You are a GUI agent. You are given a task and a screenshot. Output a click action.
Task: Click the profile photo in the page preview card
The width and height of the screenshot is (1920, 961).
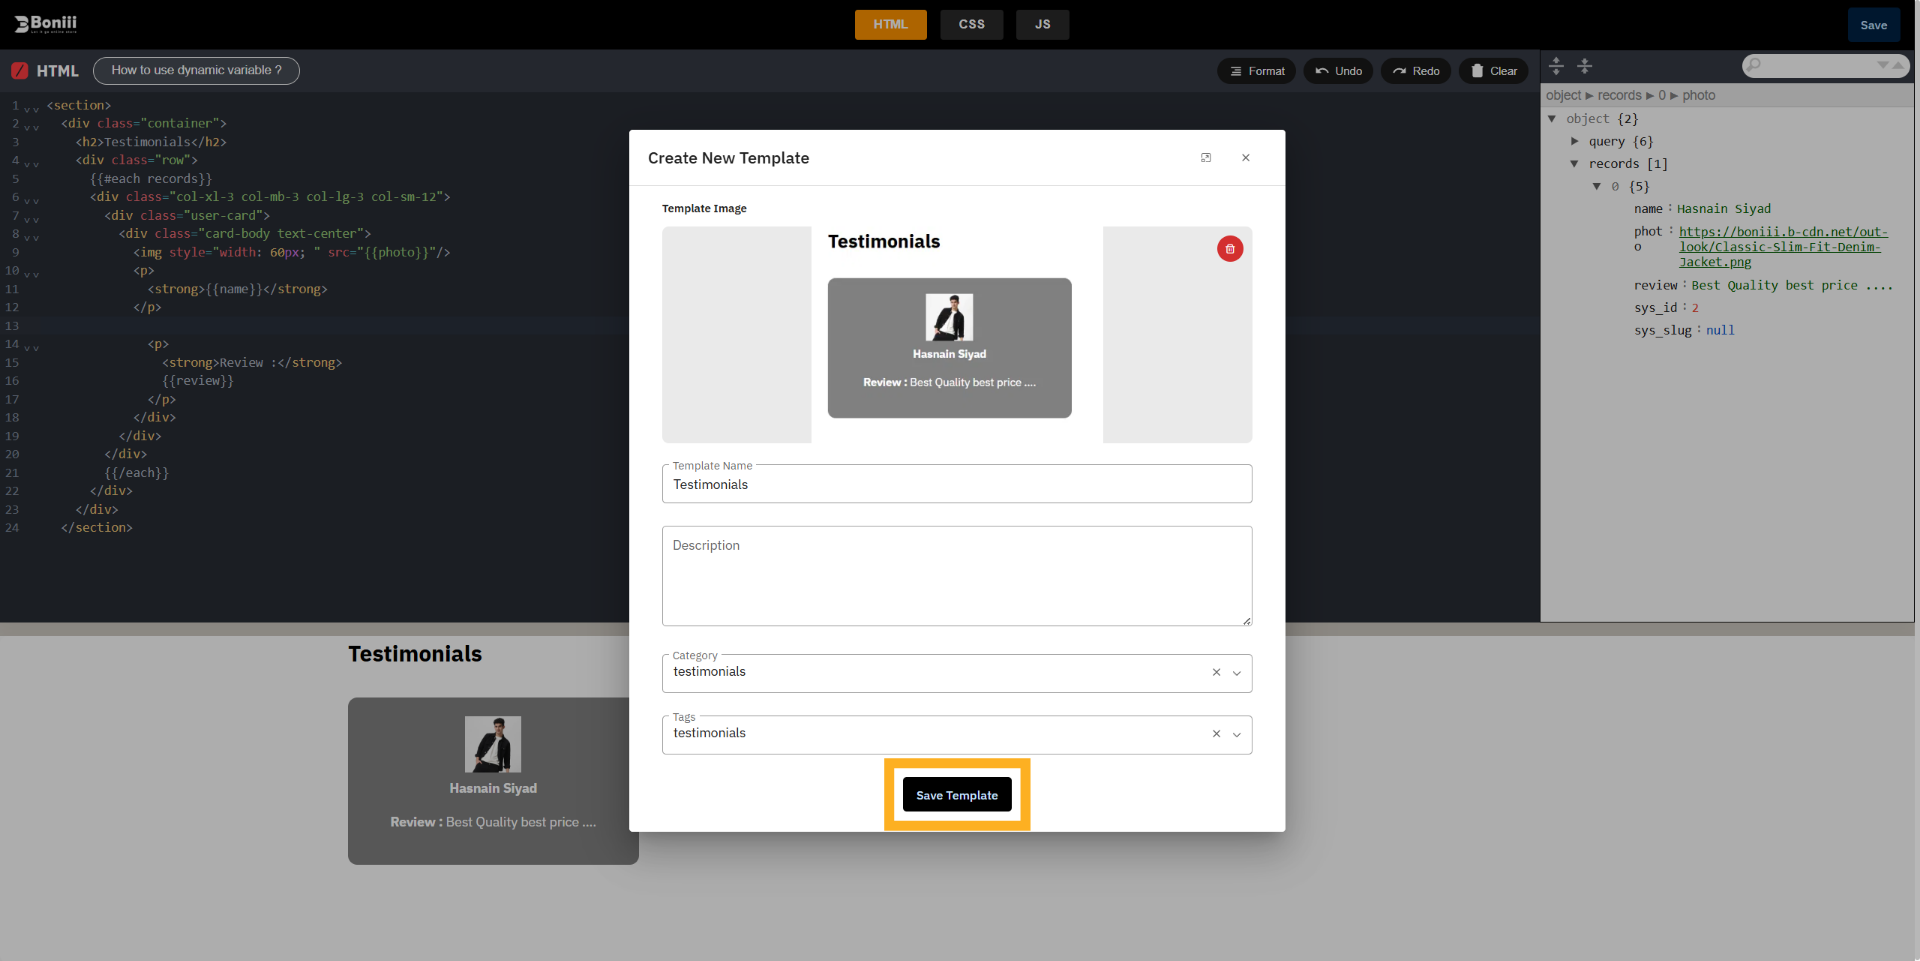tap(493, 744)
